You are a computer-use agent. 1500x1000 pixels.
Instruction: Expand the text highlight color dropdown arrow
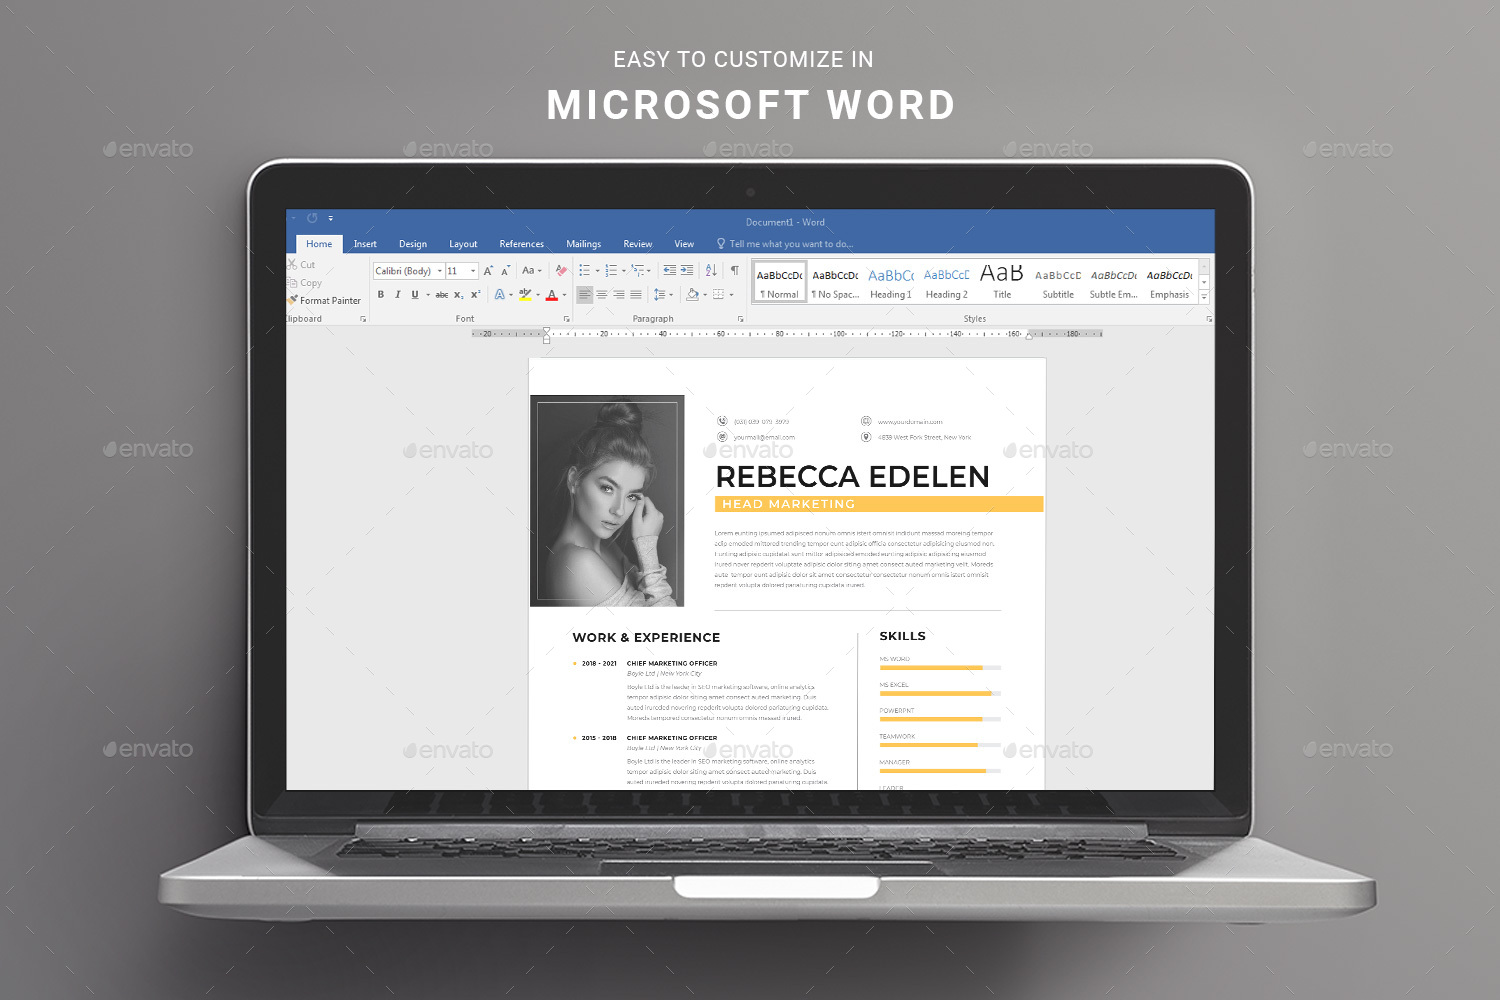click(x=538, y=295)
